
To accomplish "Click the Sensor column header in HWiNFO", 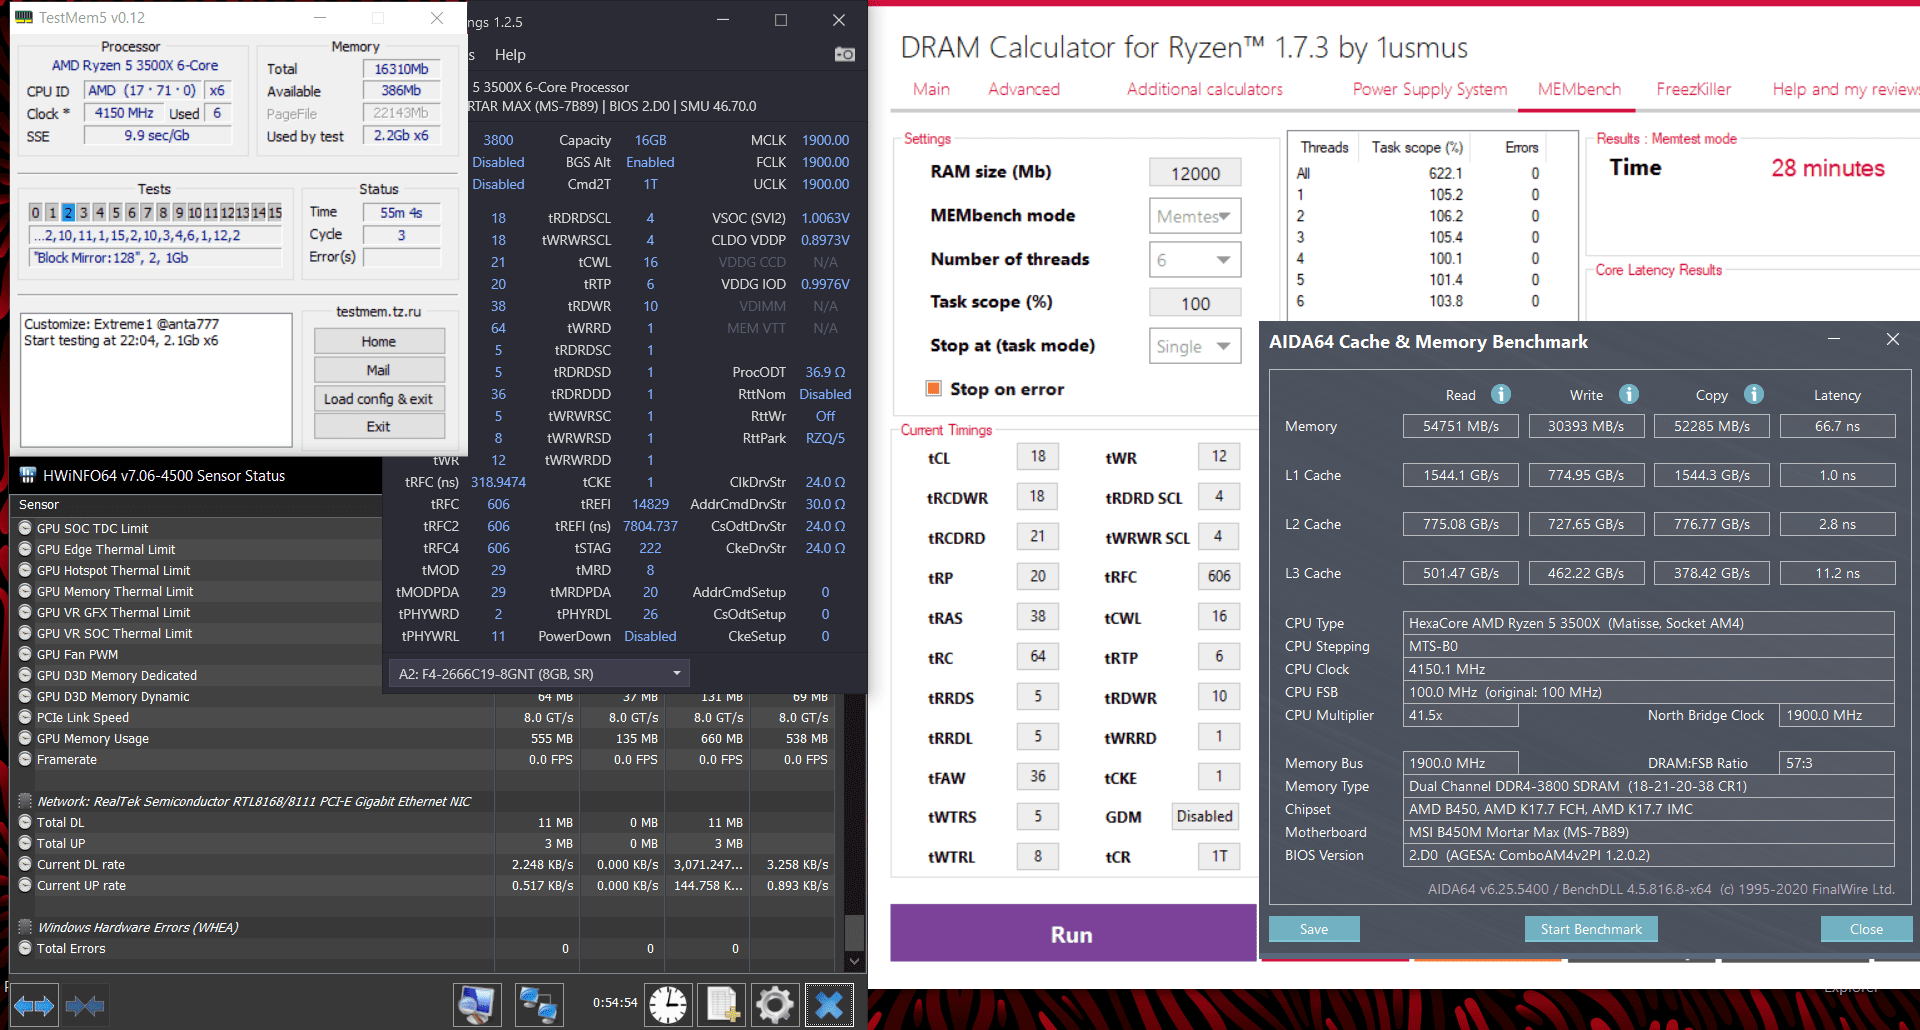I will click(195, 504).
